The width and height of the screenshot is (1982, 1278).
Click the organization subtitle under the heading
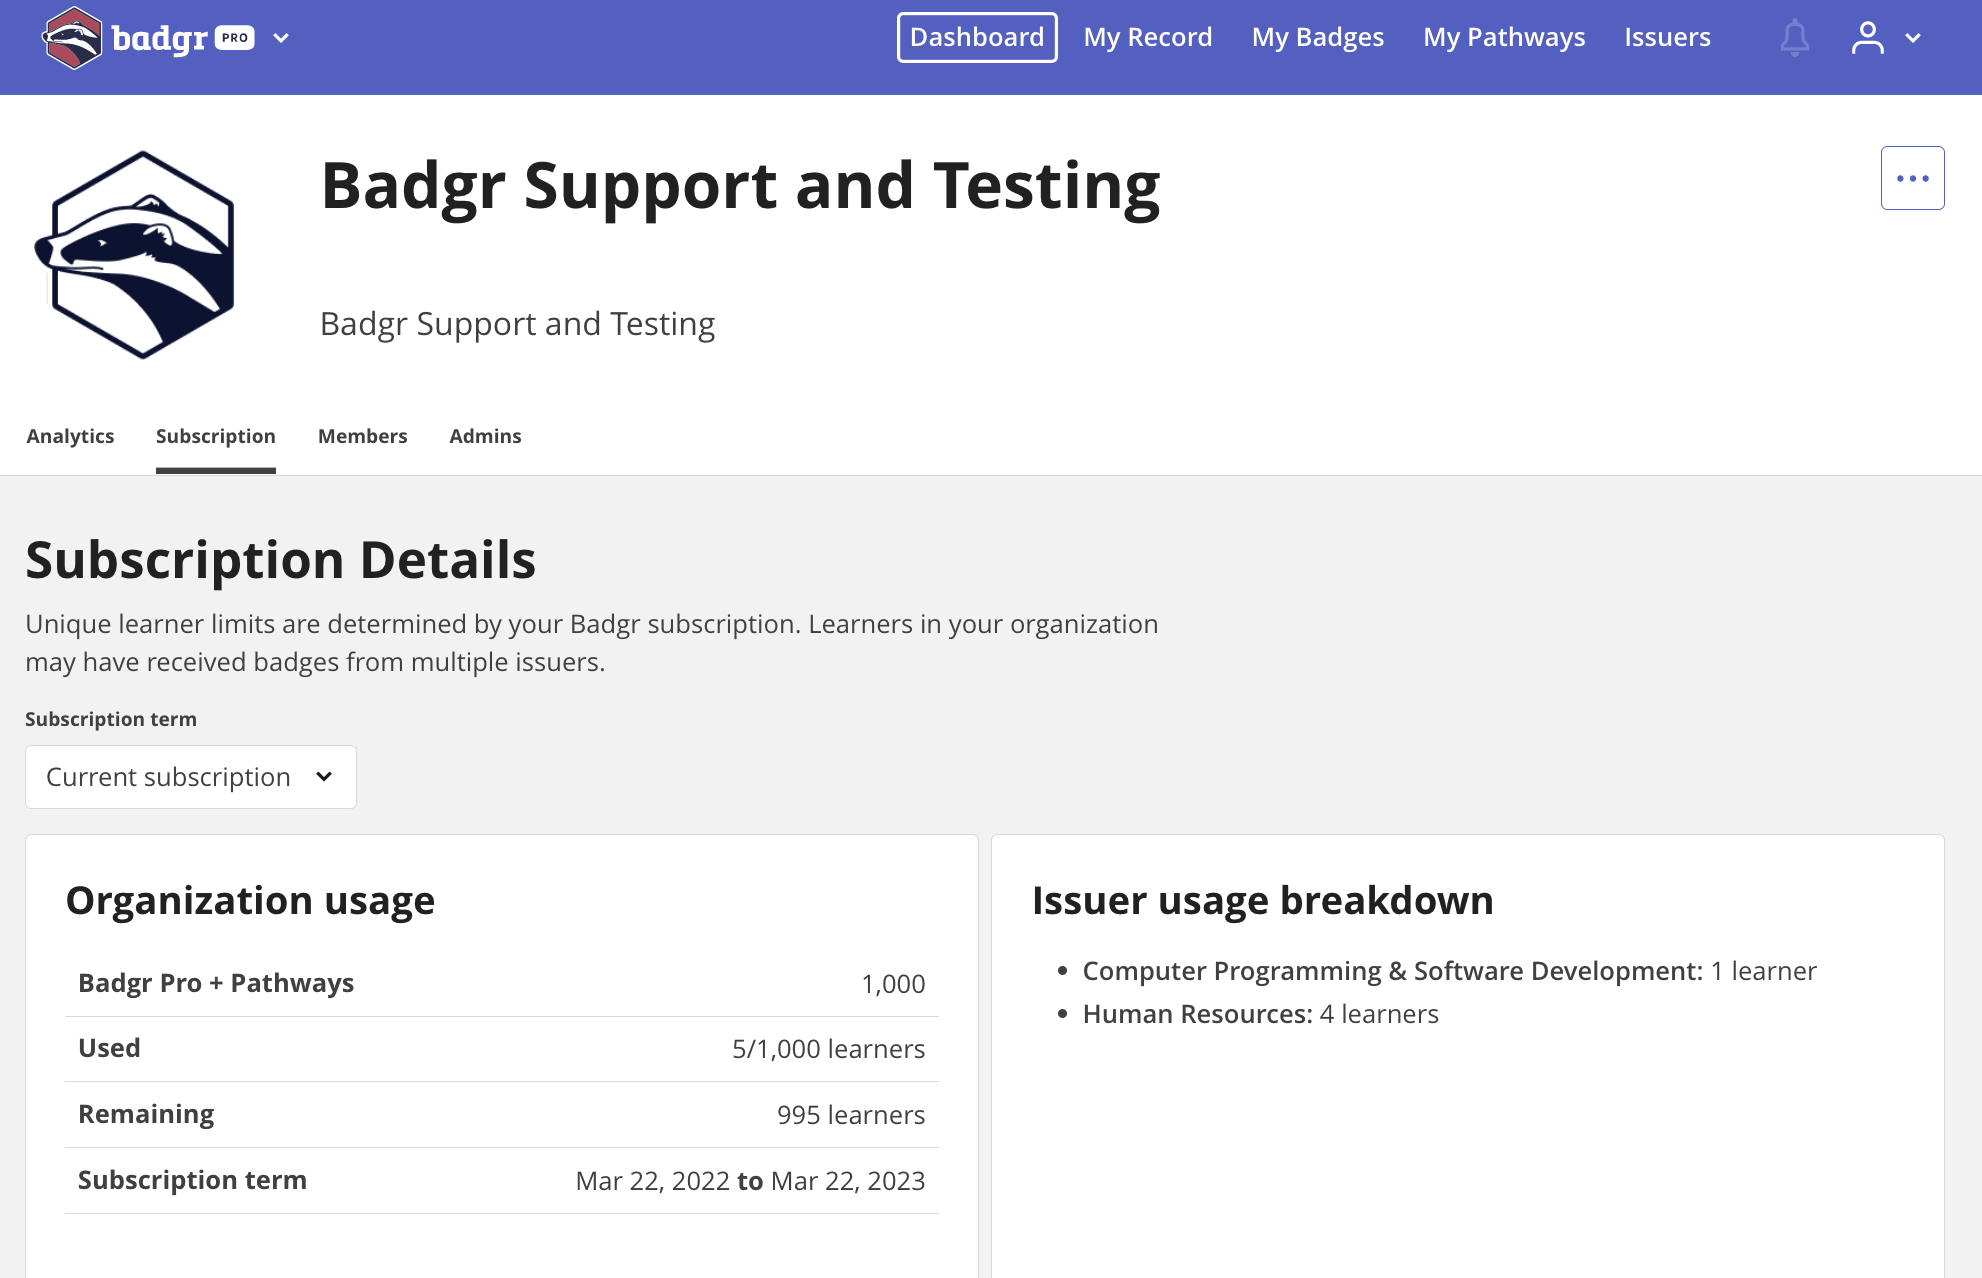click(x=517, y=324)
